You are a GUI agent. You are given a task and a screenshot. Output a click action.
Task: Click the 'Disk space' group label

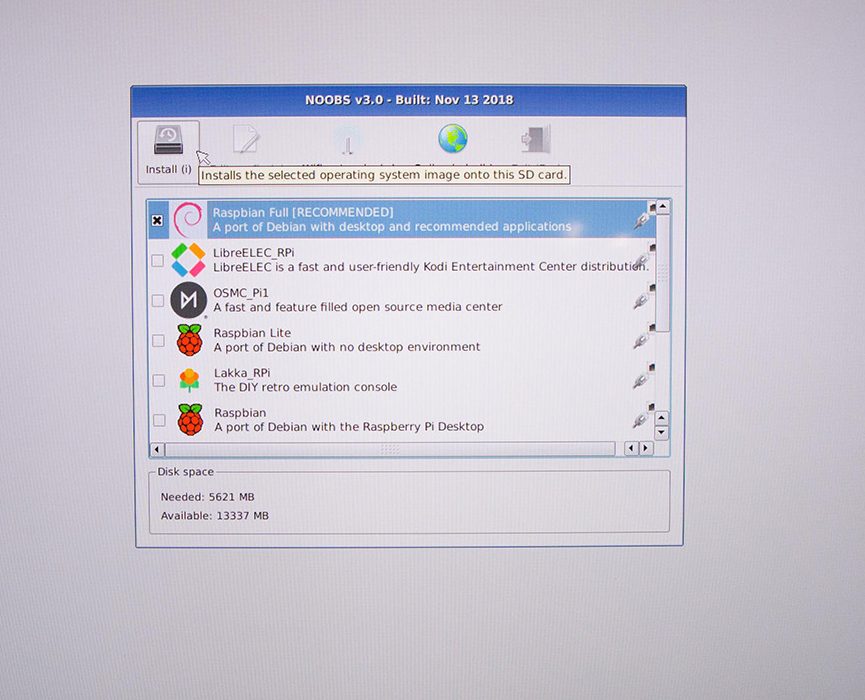tap(185, 472)
